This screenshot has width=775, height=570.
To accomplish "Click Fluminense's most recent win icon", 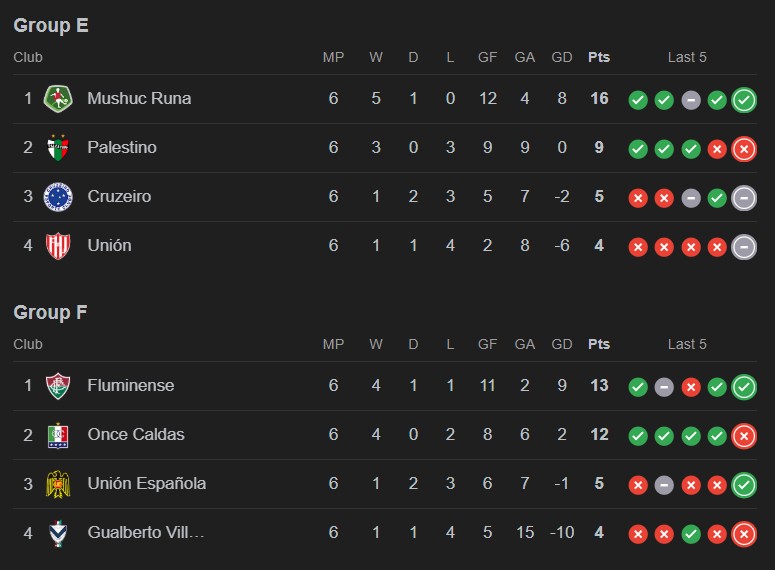I will tap(743, 387).
